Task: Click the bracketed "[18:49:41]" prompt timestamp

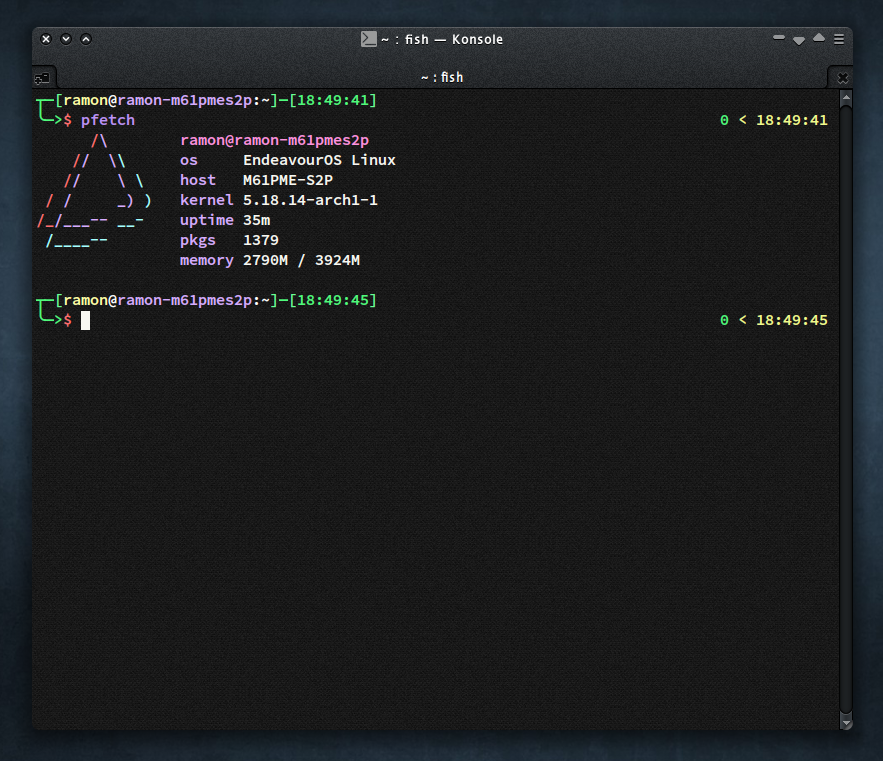Action: 333,100
